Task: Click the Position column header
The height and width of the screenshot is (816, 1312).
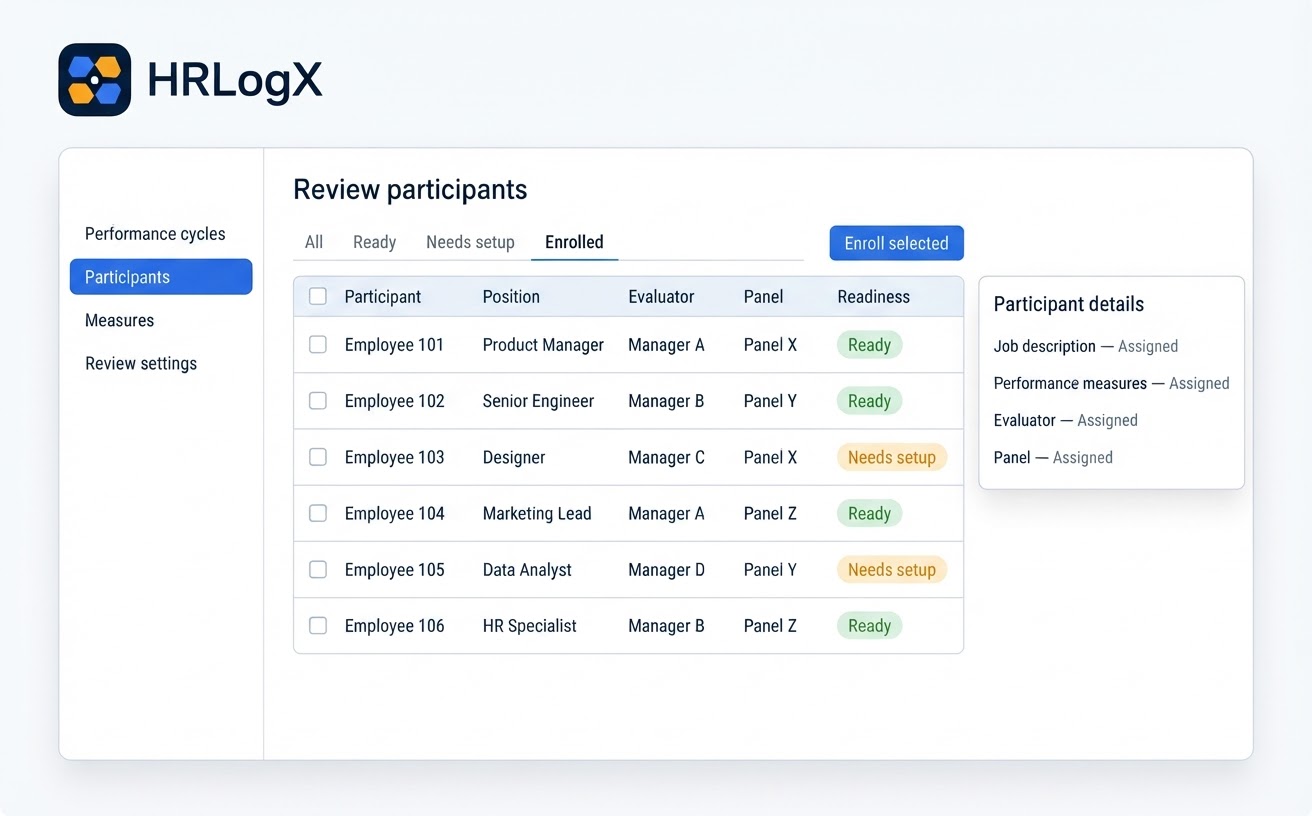Action: 511,296
